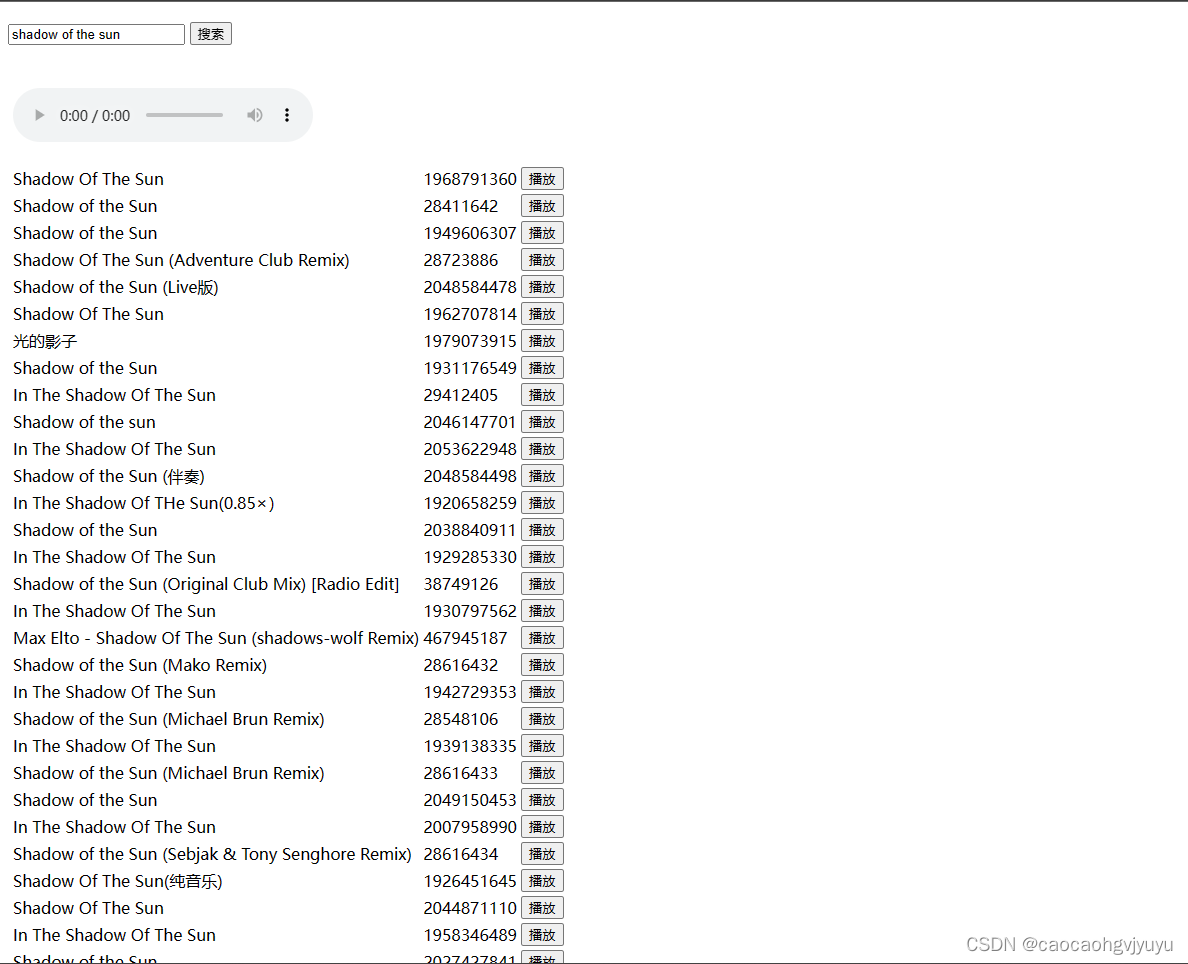Select the 'Shadow of the sun' title beside ID 2046147701
The width and height of the screenshot is (1188, 964).
84,422
